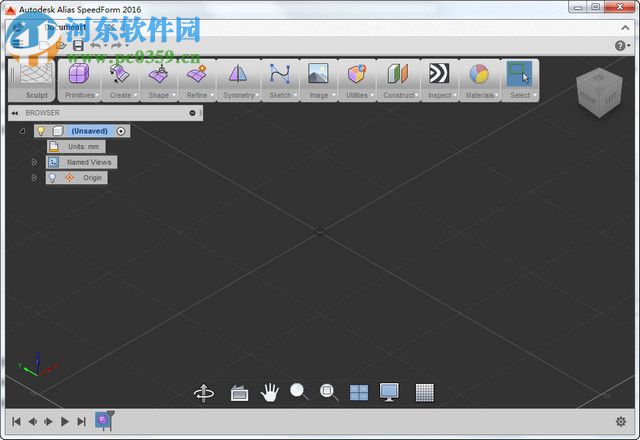Click the Symmetry tool icon
The image size is (640, 440).
pos(238,75)
